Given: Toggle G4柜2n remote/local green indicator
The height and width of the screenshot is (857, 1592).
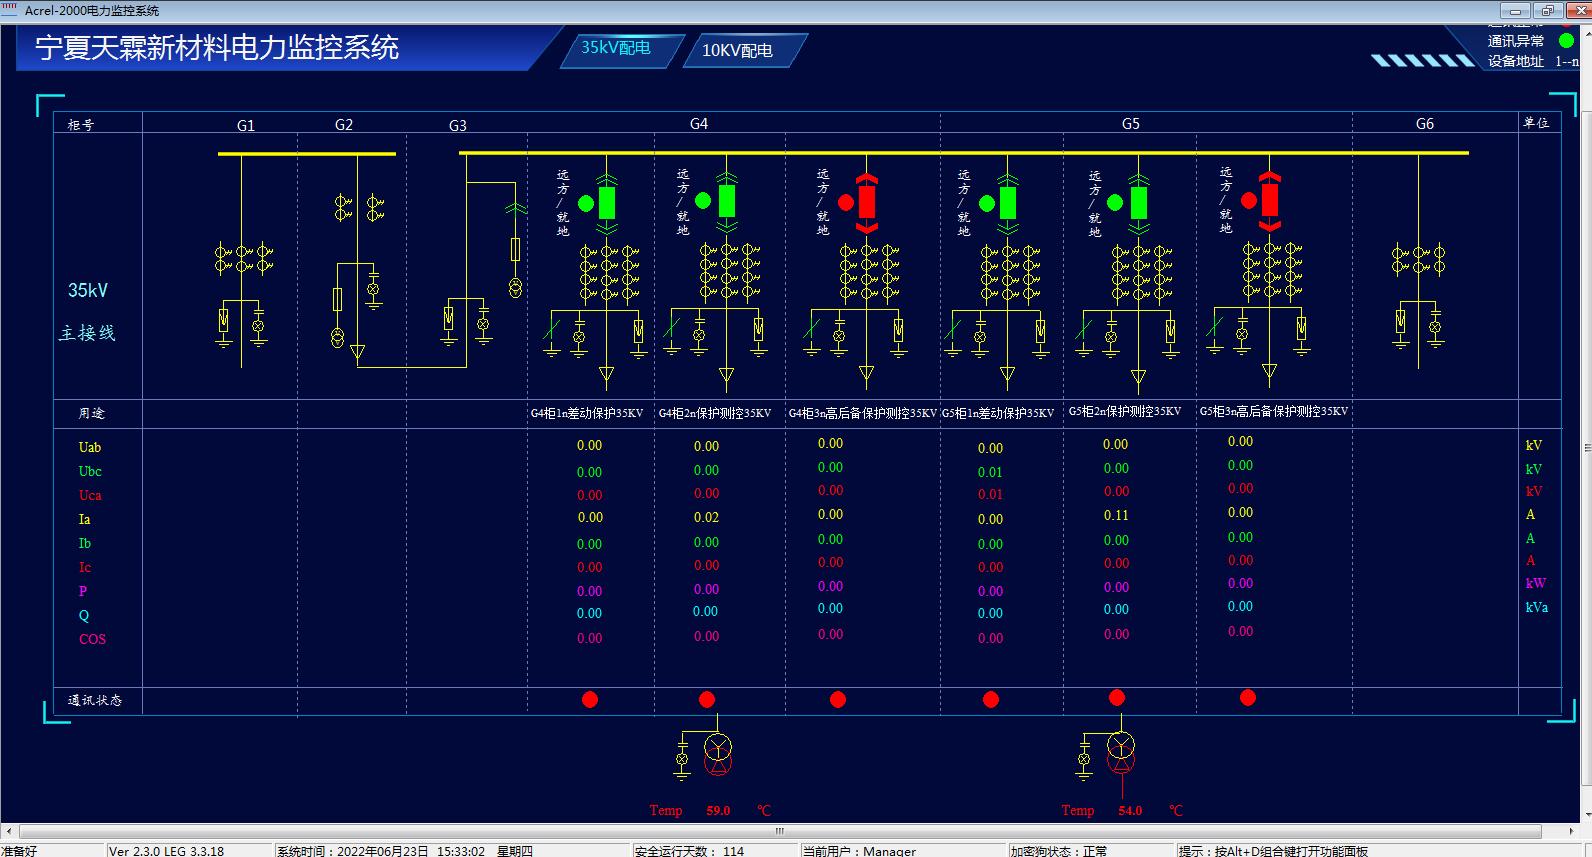Looking at the screenshot, I should click(x=703, y=201).
